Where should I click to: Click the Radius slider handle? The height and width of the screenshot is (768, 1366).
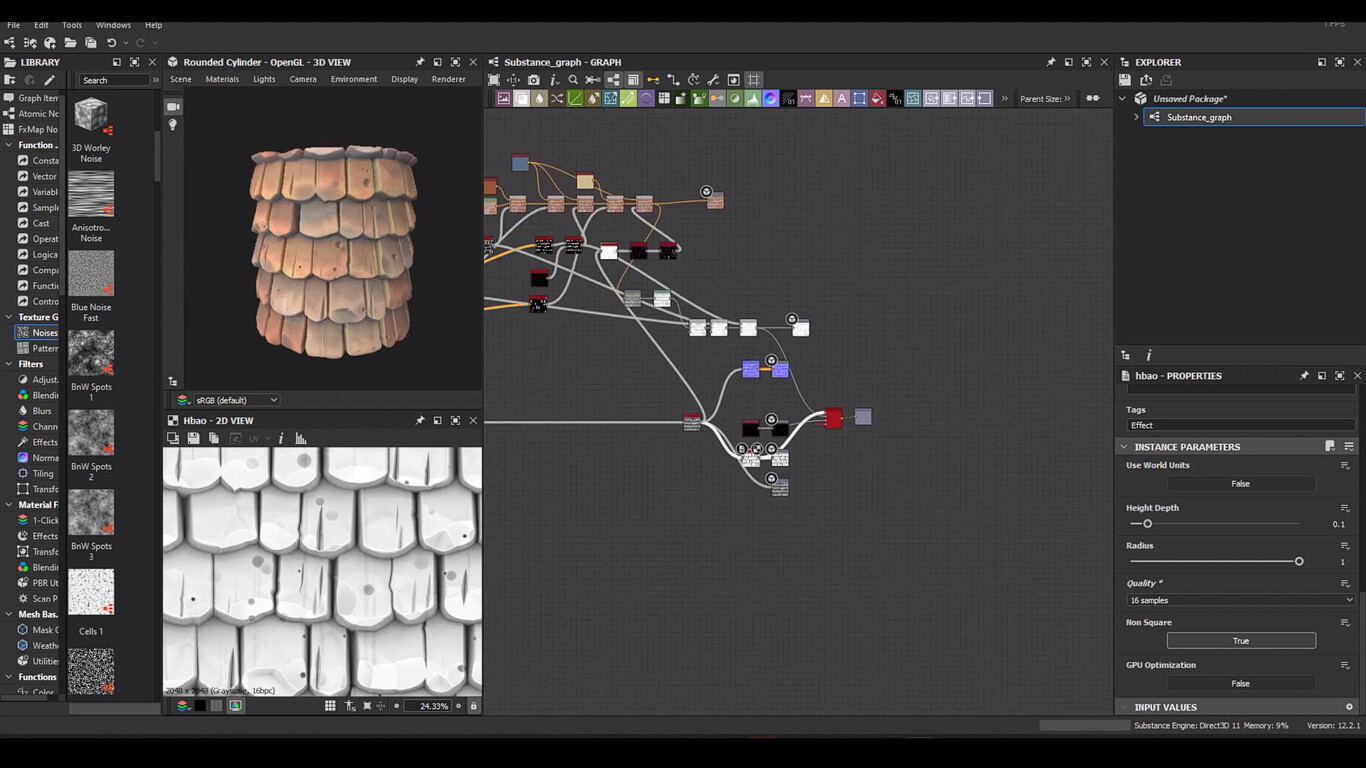(x=1299, y=562)
